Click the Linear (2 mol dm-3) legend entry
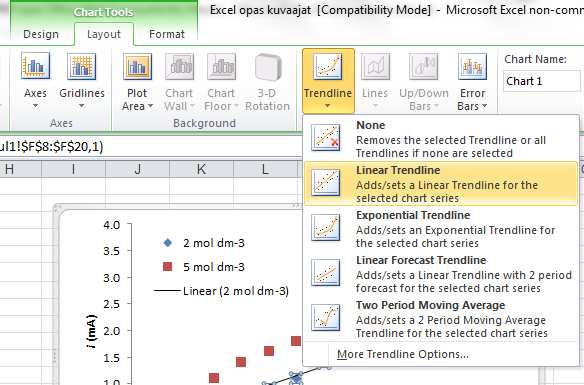The width and height of the screenshot is (584, 385). click(222, 291)
